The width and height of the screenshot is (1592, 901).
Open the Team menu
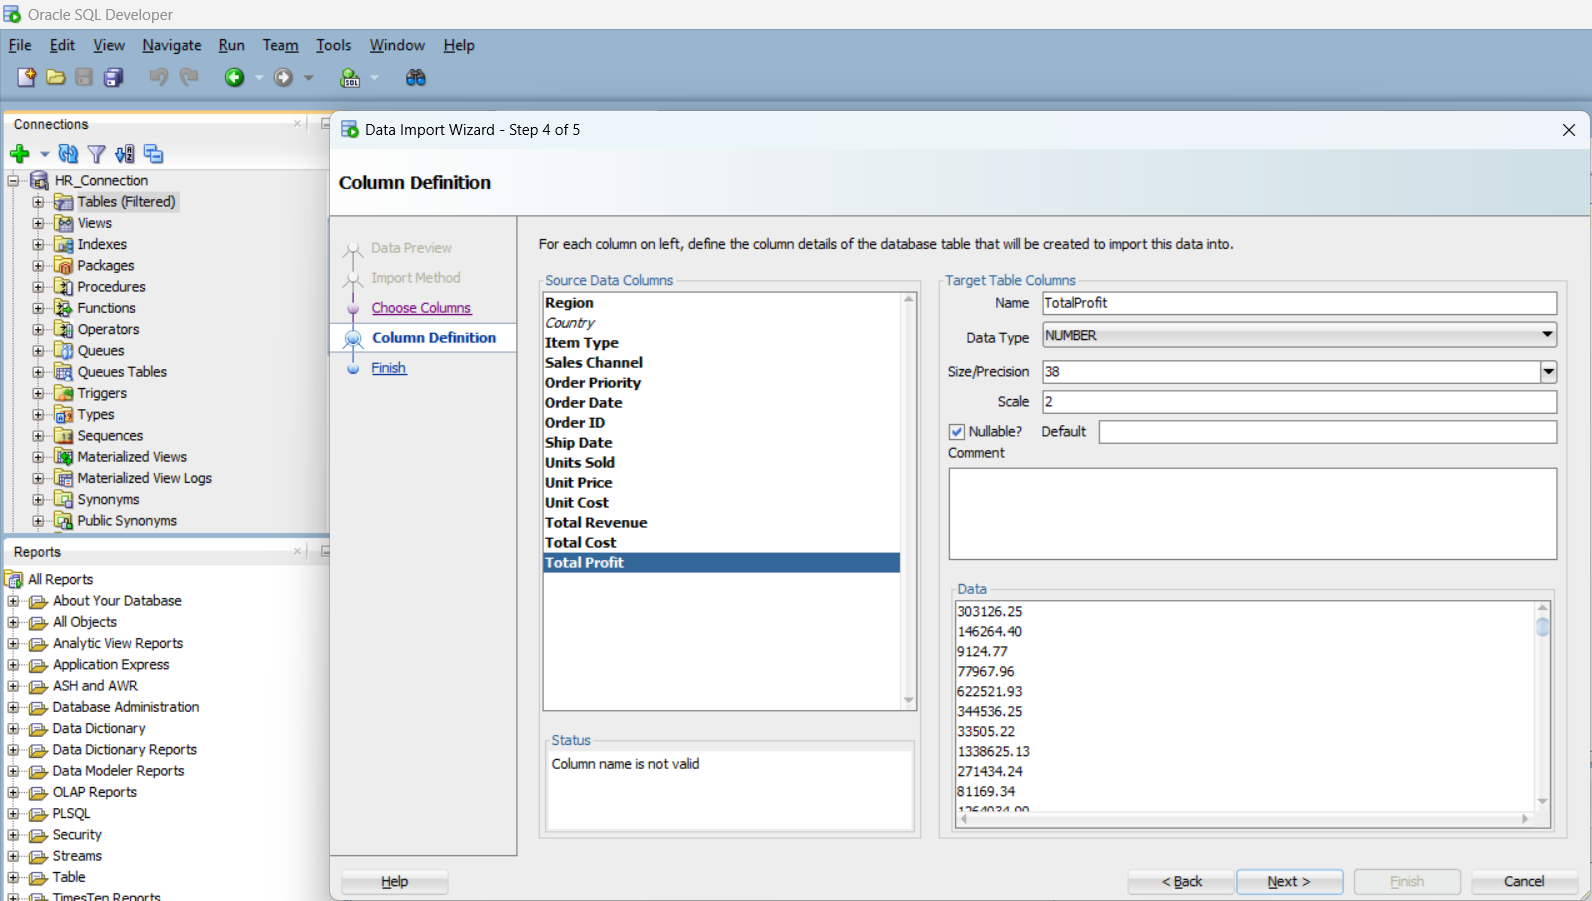[280, 45]
